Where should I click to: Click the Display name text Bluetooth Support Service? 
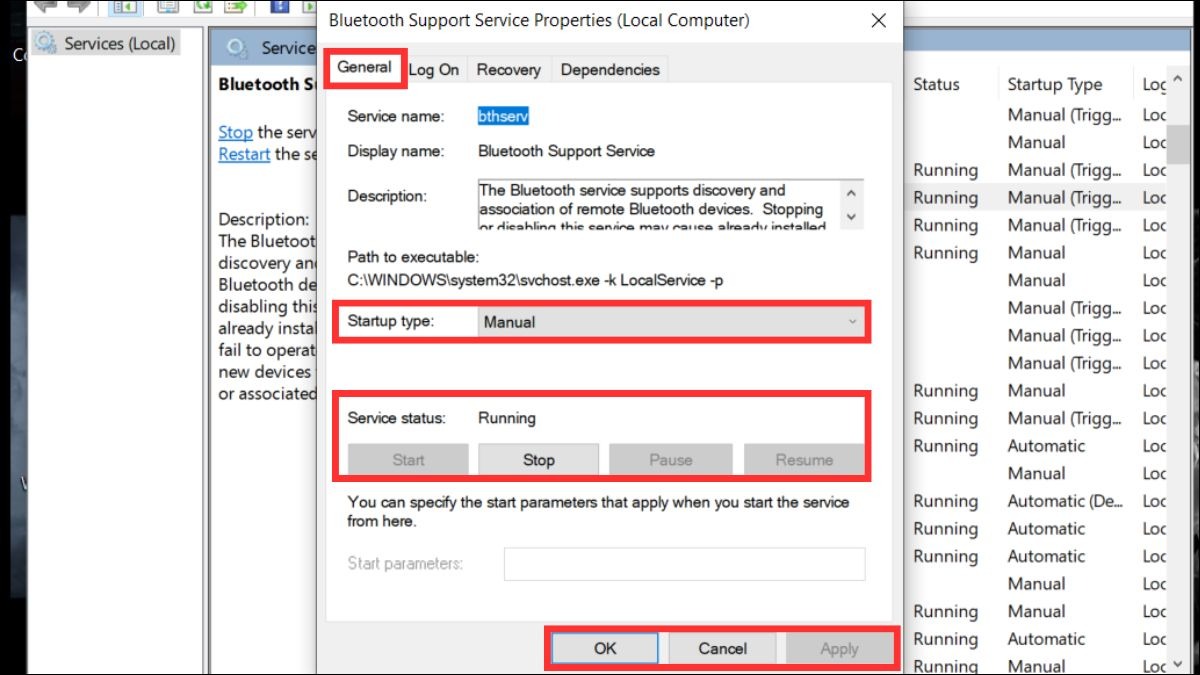[x=566, y=151]
